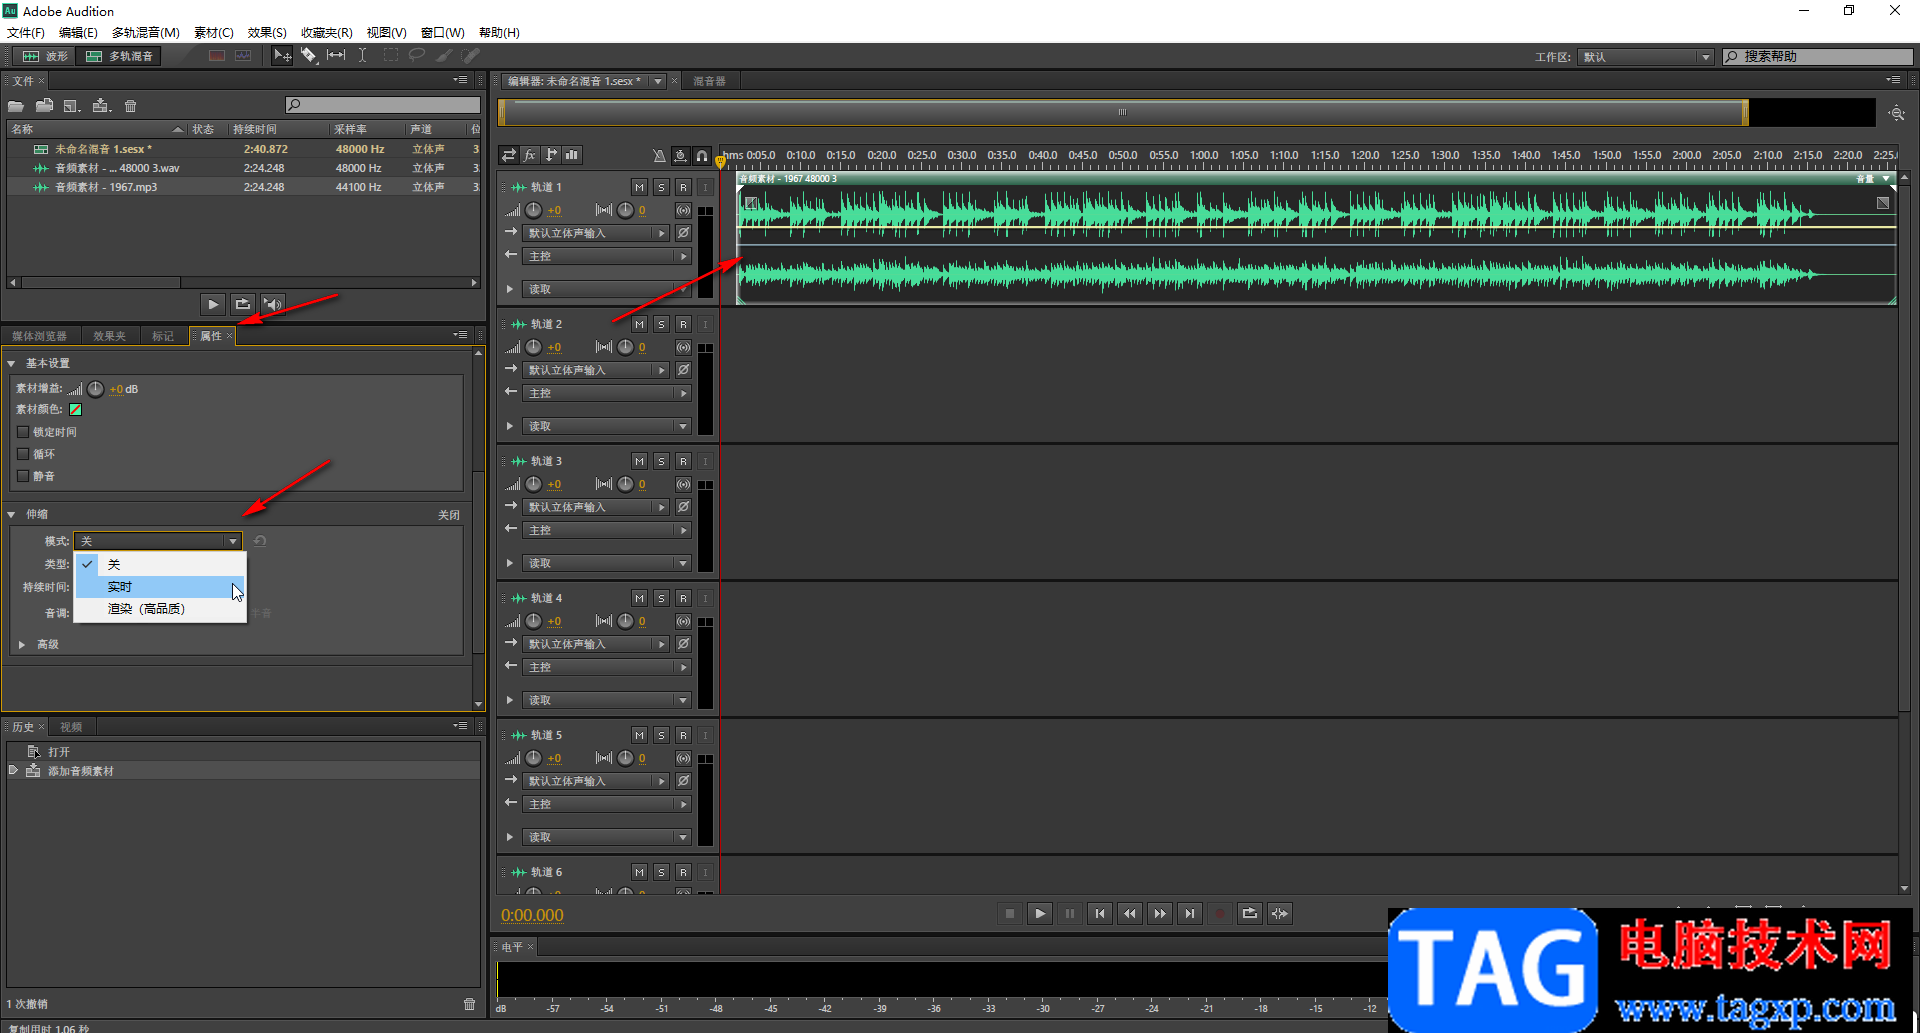This screenshot has height=1033, width=1920.
Task: Toggle loop playback in transport bar
Action: (x=1250, y=913)
